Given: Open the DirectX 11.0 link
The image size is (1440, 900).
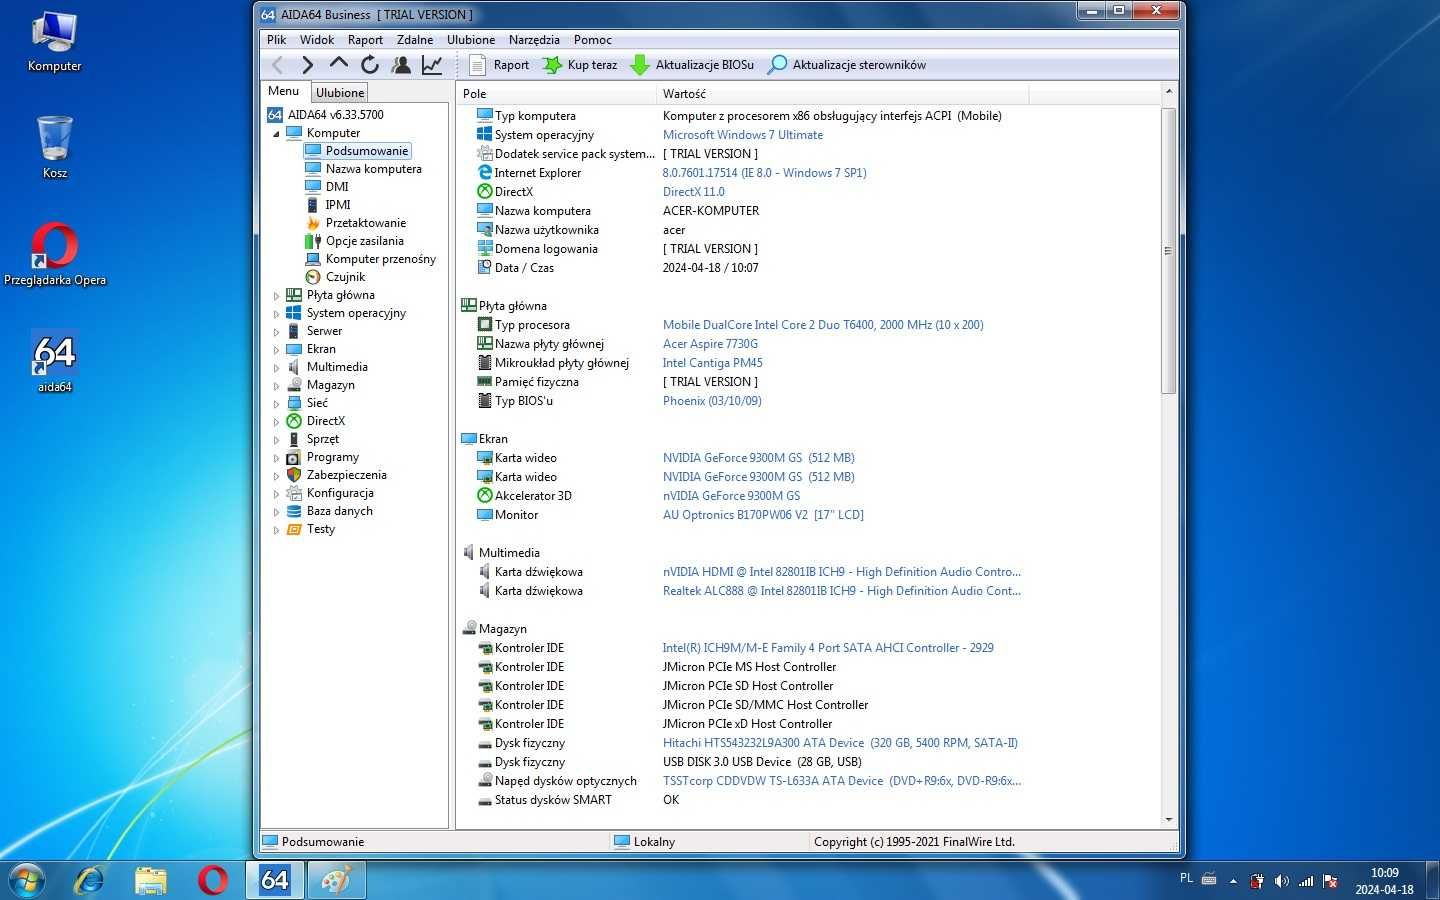Looking at the screenshot, I should click(x=693, y=192).
